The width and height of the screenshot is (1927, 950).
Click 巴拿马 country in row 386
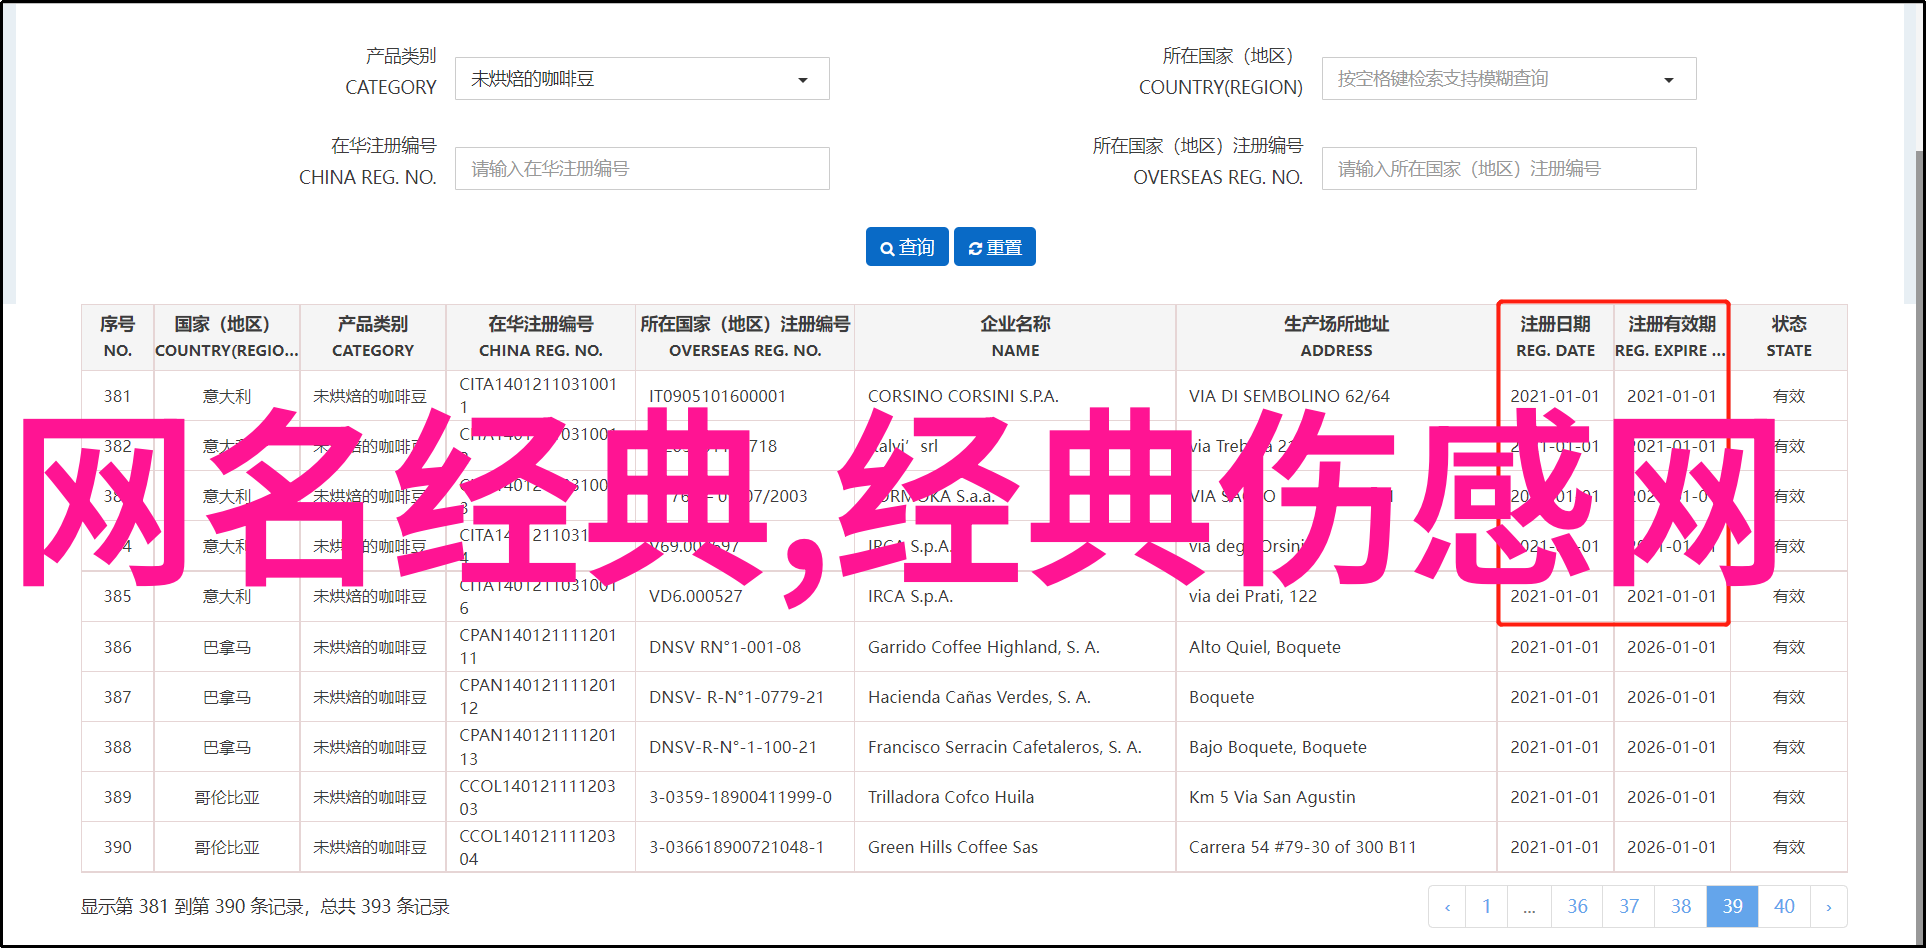coord(227,647)
